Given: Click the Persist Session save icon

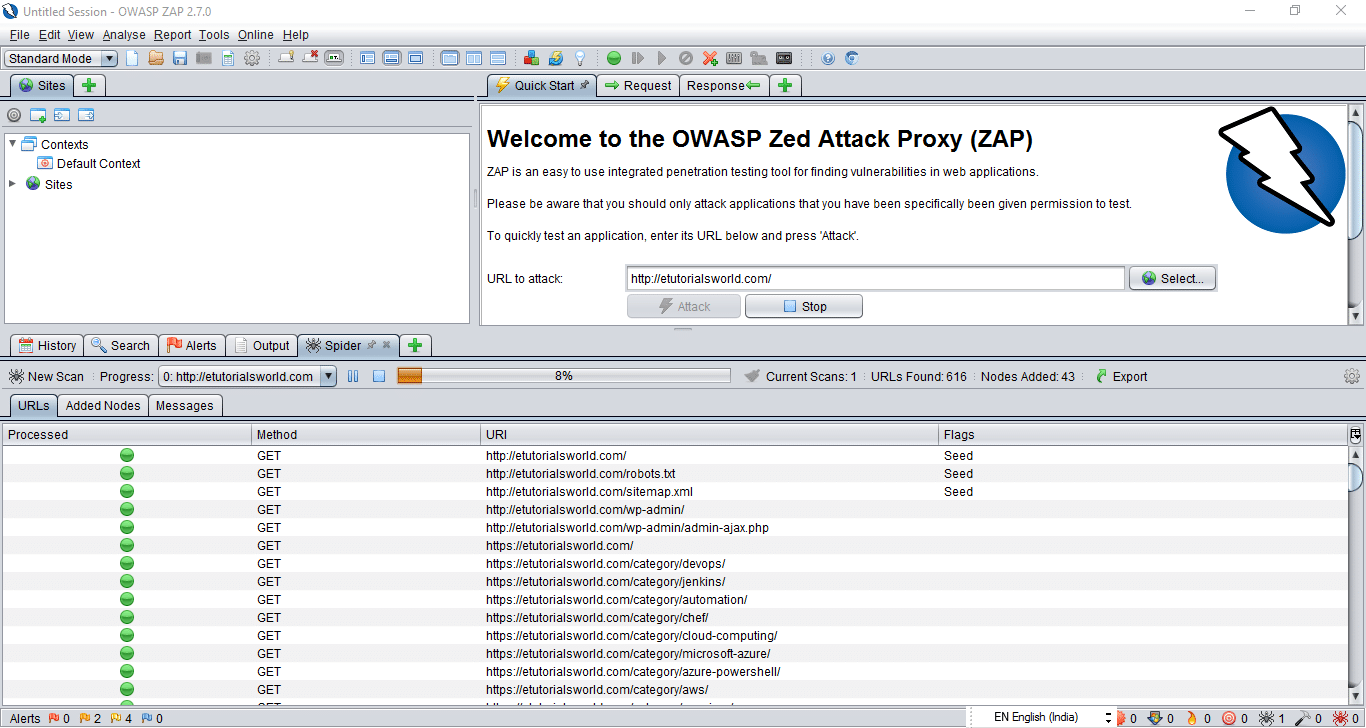Looking at the screenshot, I should pos(180,58).
